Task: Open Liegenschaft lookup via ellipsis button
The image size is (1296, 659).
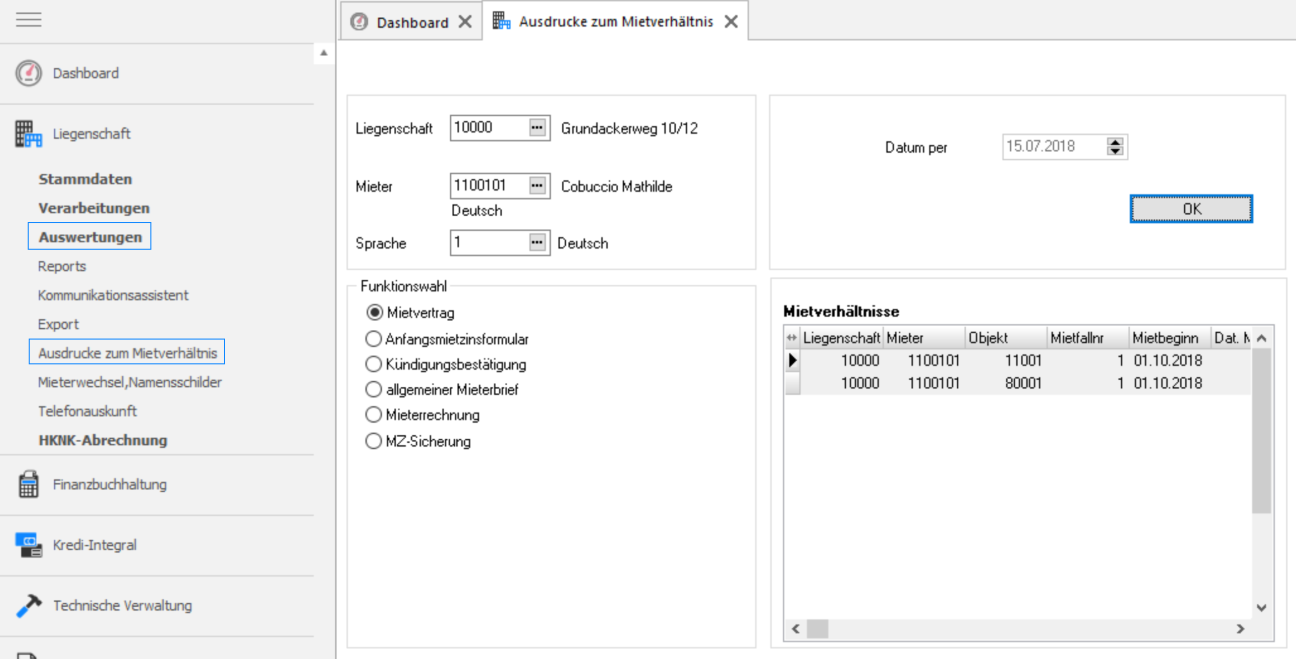Action: coord(538,128)
